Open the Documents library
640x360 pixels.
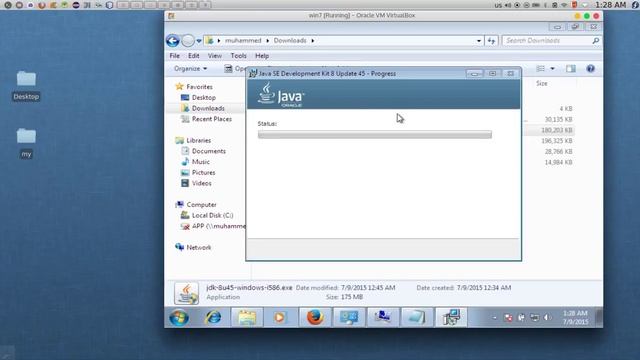coord(209,151)
